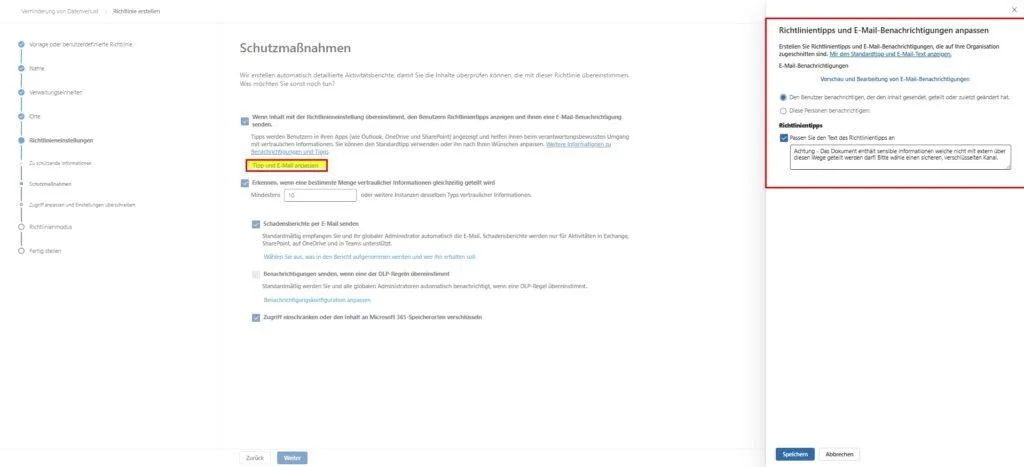Click the step circle for Fertig stellen
The image size is (1024, 467).
pos(20,251)
